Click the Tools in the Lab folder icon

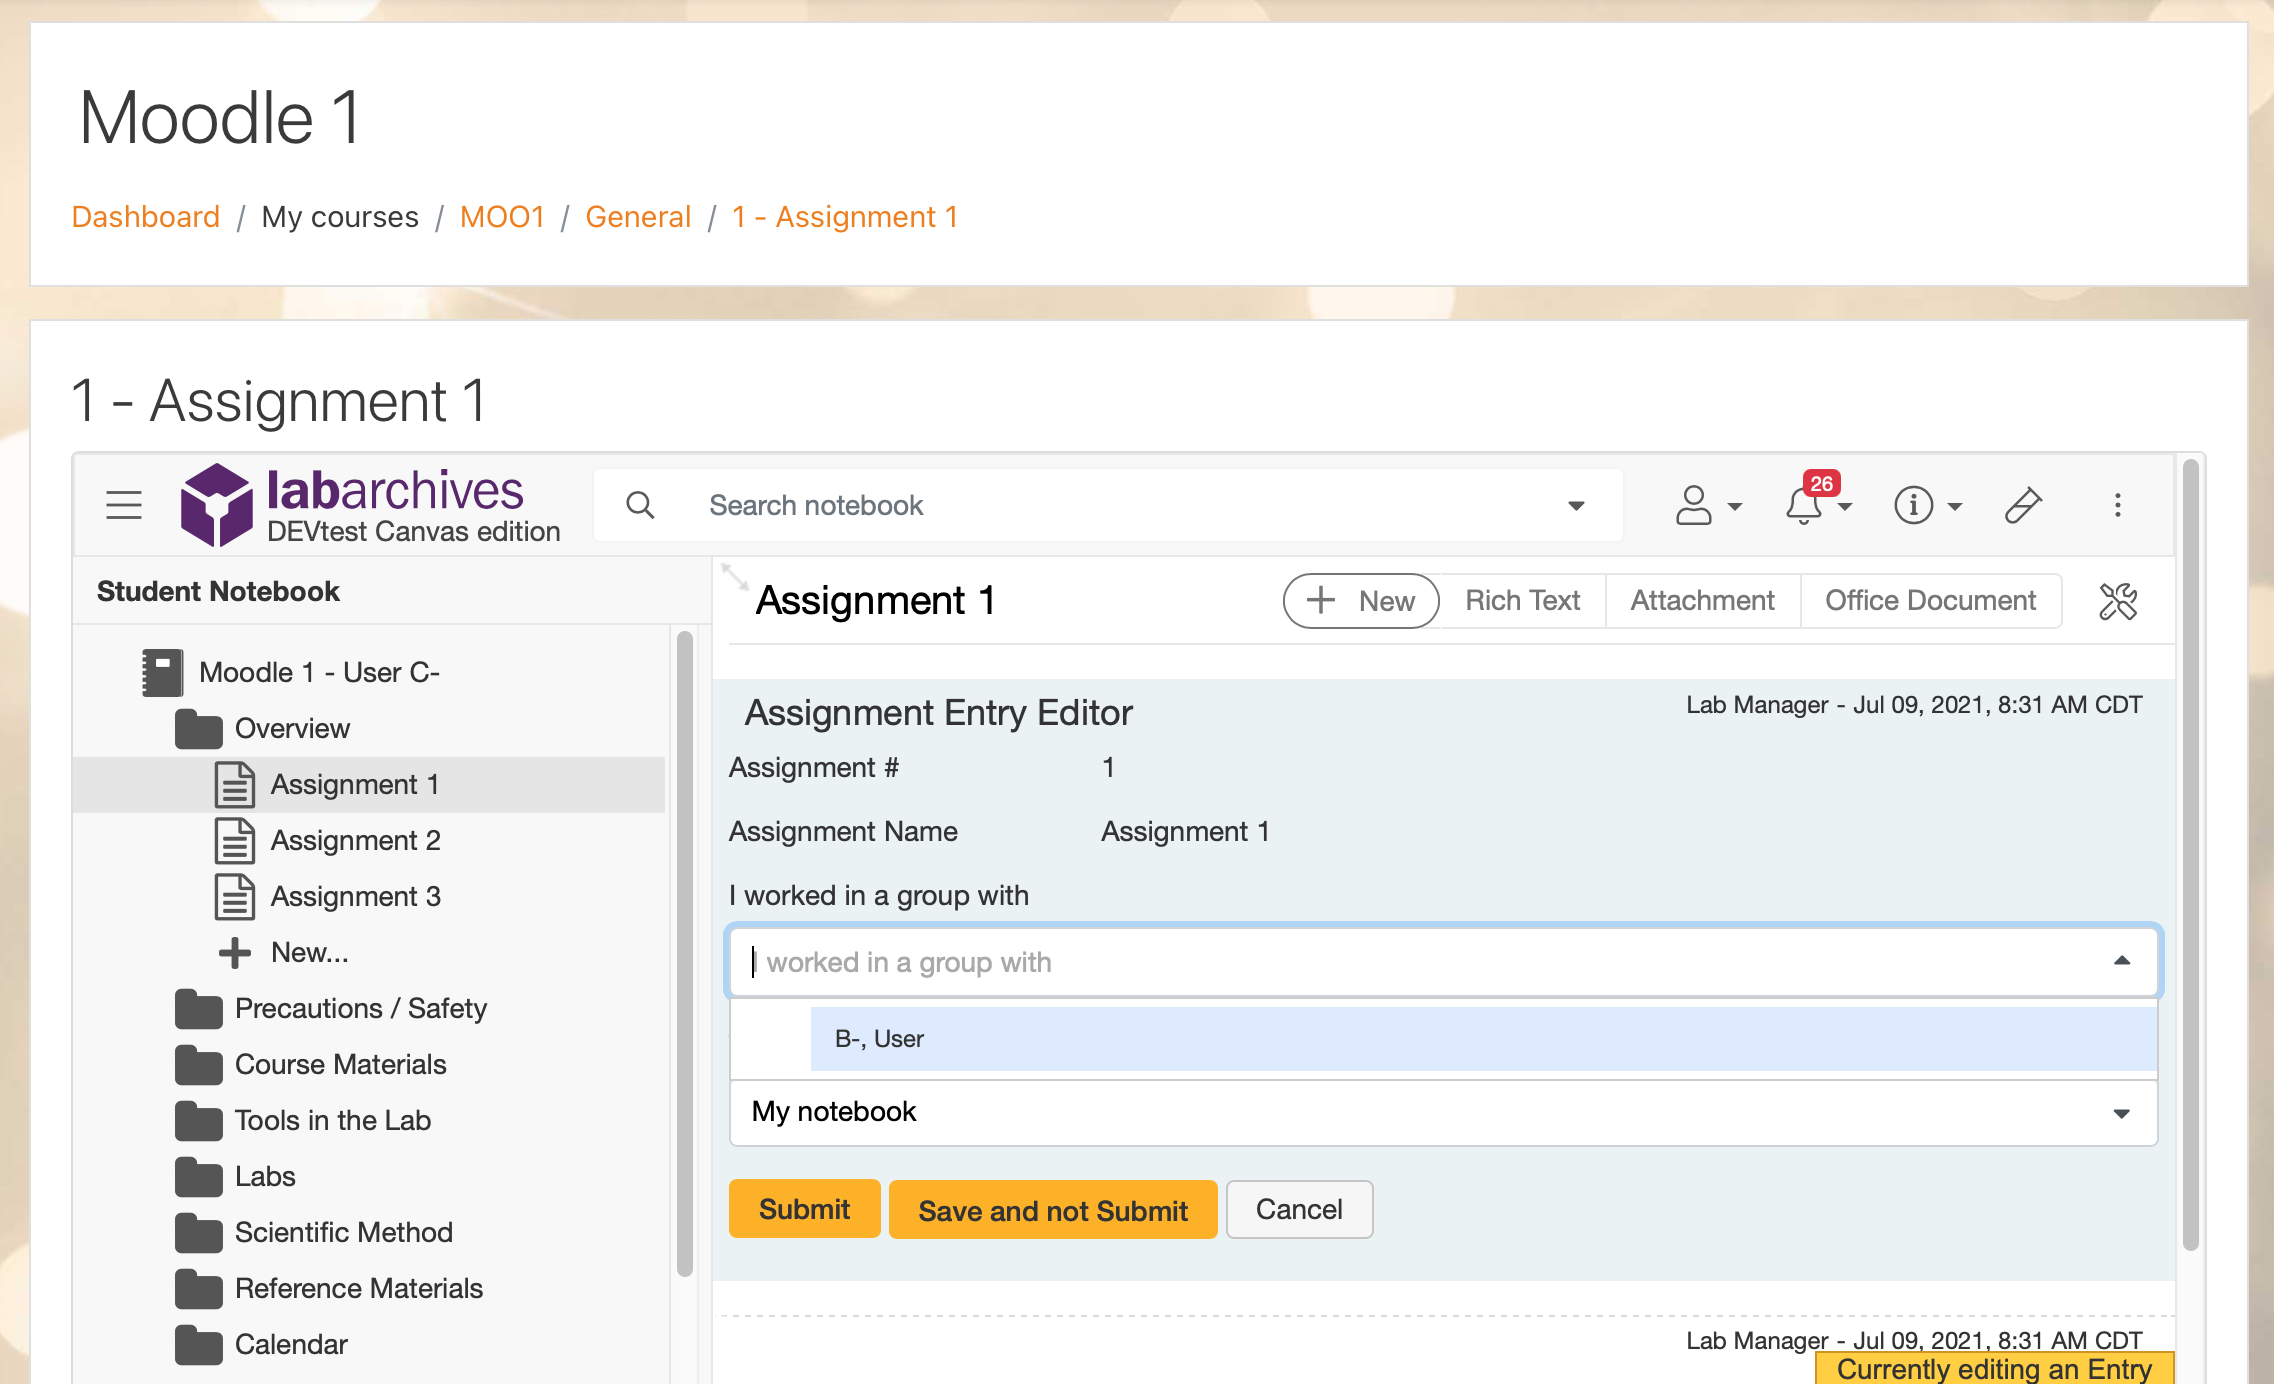pyautogui.click(x=198, y=1121)
